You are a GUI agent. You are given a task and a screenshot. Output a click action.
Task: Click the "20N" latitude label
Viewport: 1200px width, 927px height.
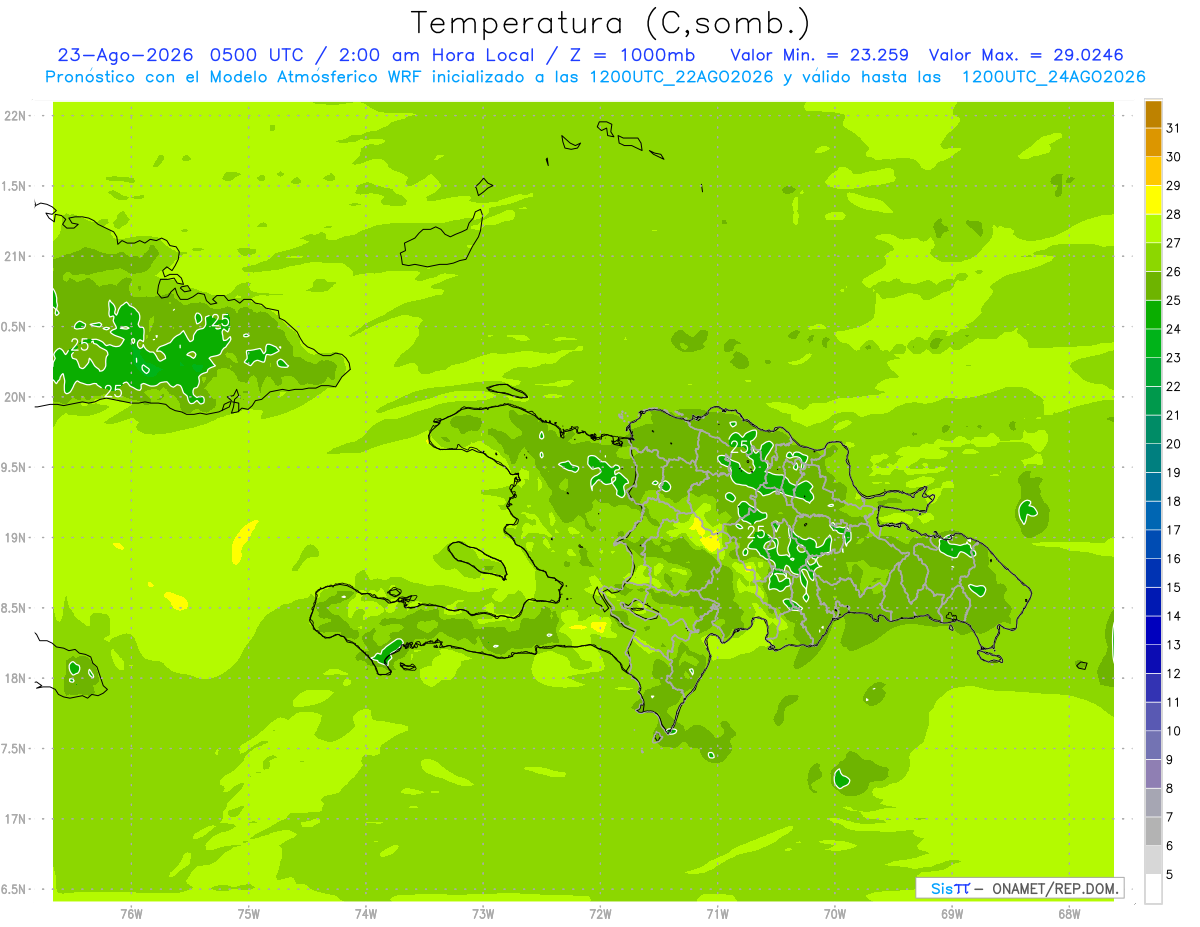coord(16,398)
